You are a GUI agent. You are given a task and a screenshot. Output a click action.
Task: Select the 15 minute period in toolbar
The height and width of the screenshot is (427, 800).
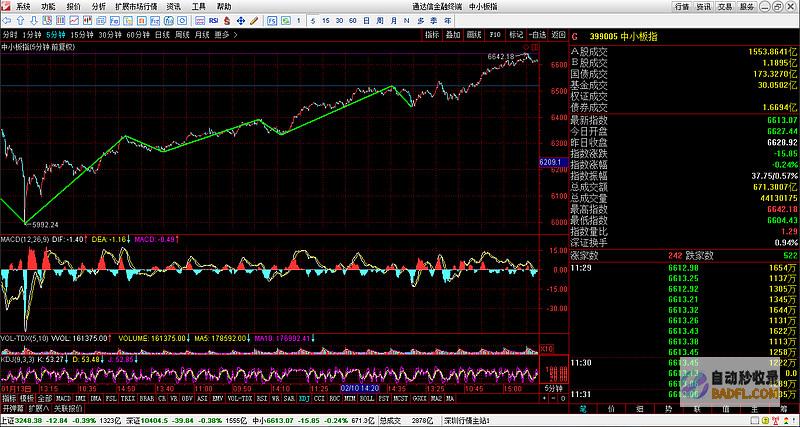click(x=326, y=21)
